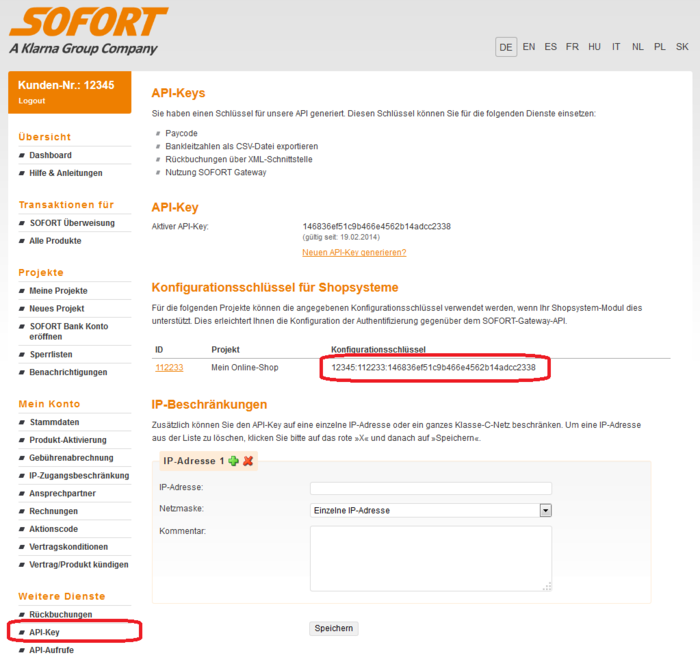Open Aktionscode

click(x=54, y=529)
